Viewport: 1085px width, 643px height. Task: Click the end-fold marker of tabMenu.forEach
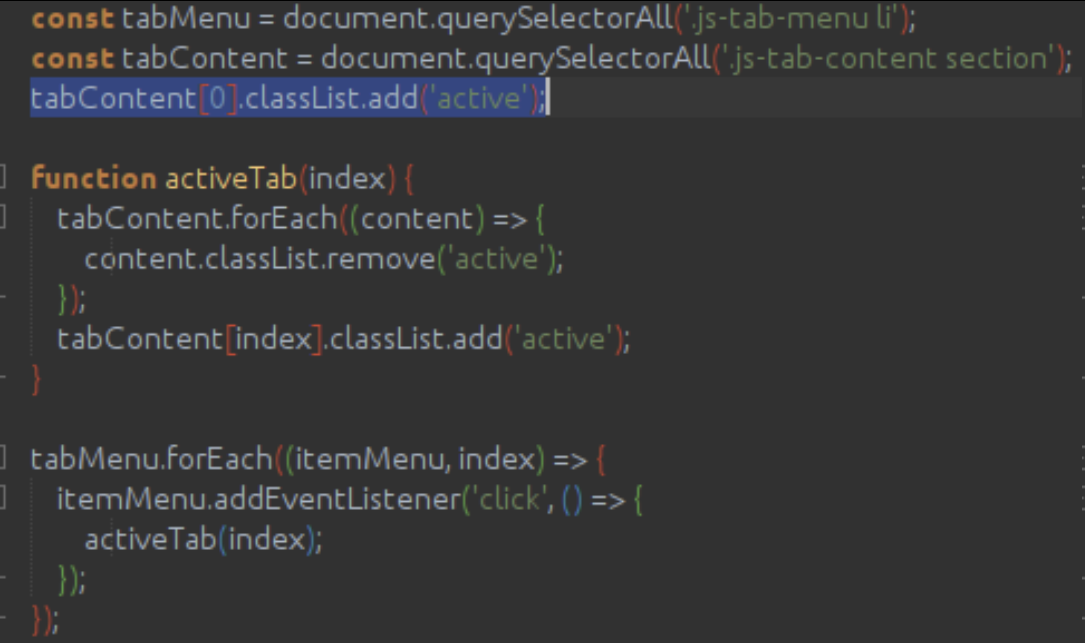(x=3, y=619)
